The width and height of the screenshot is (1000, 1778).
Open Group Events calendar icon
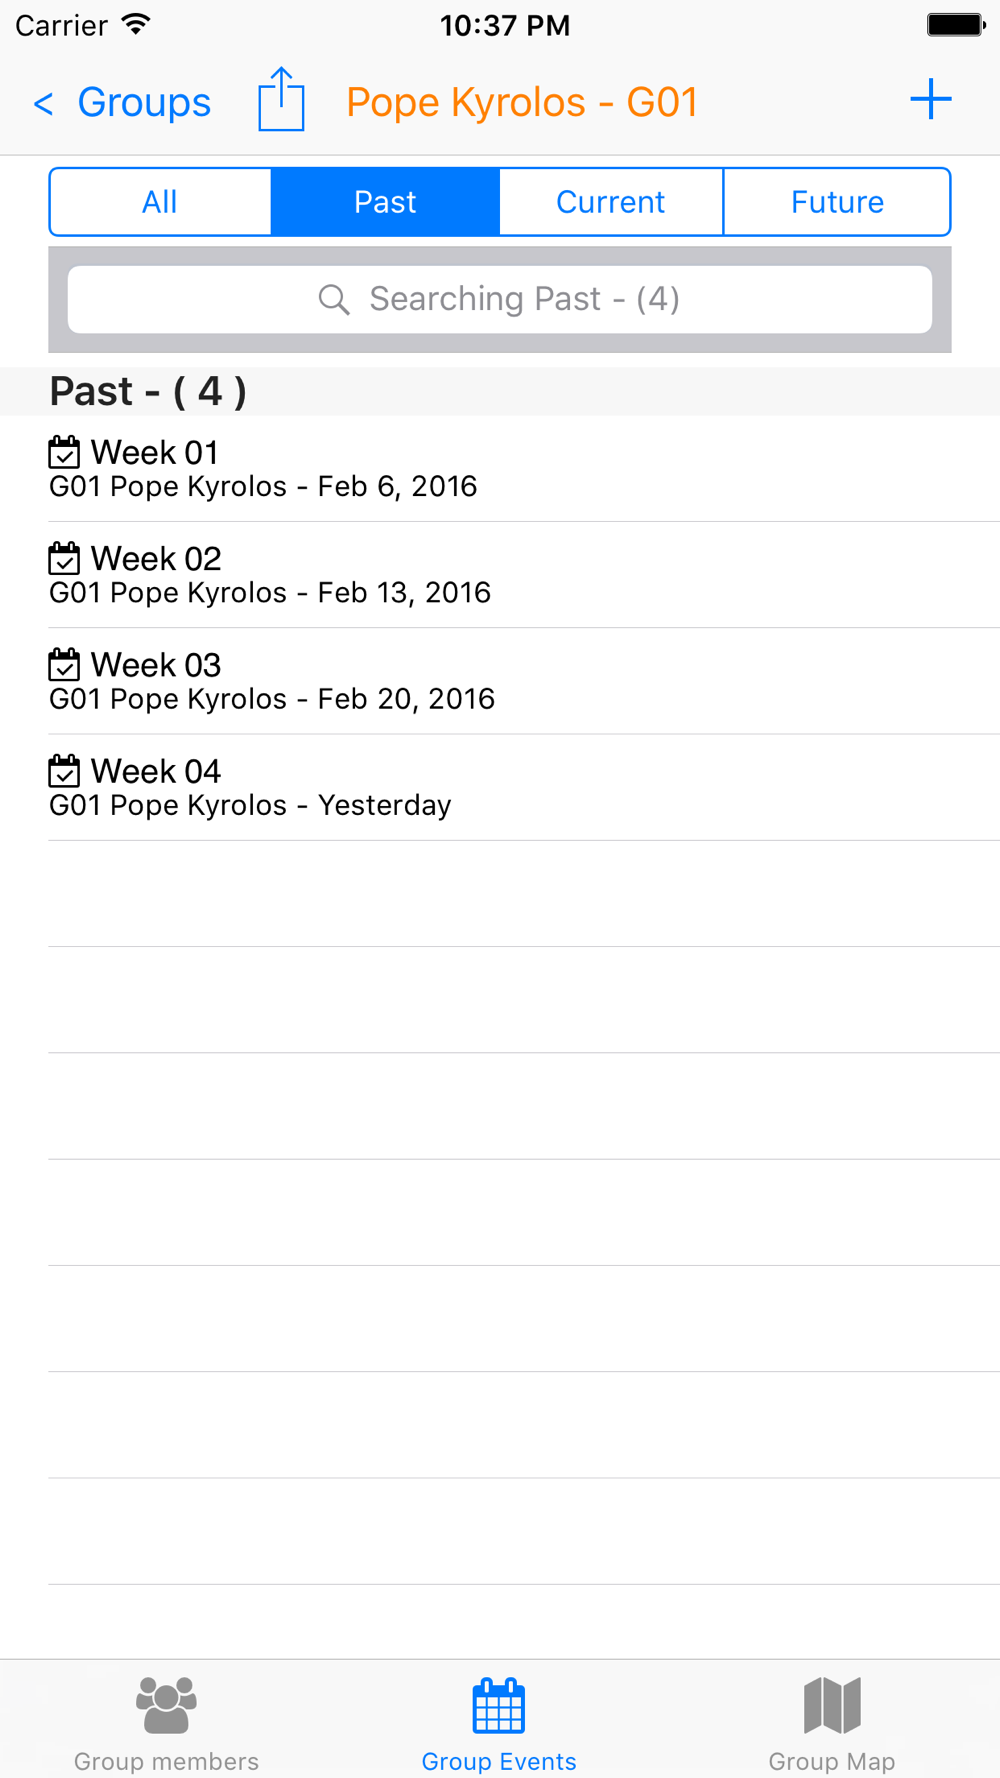tap(499, 1705)
